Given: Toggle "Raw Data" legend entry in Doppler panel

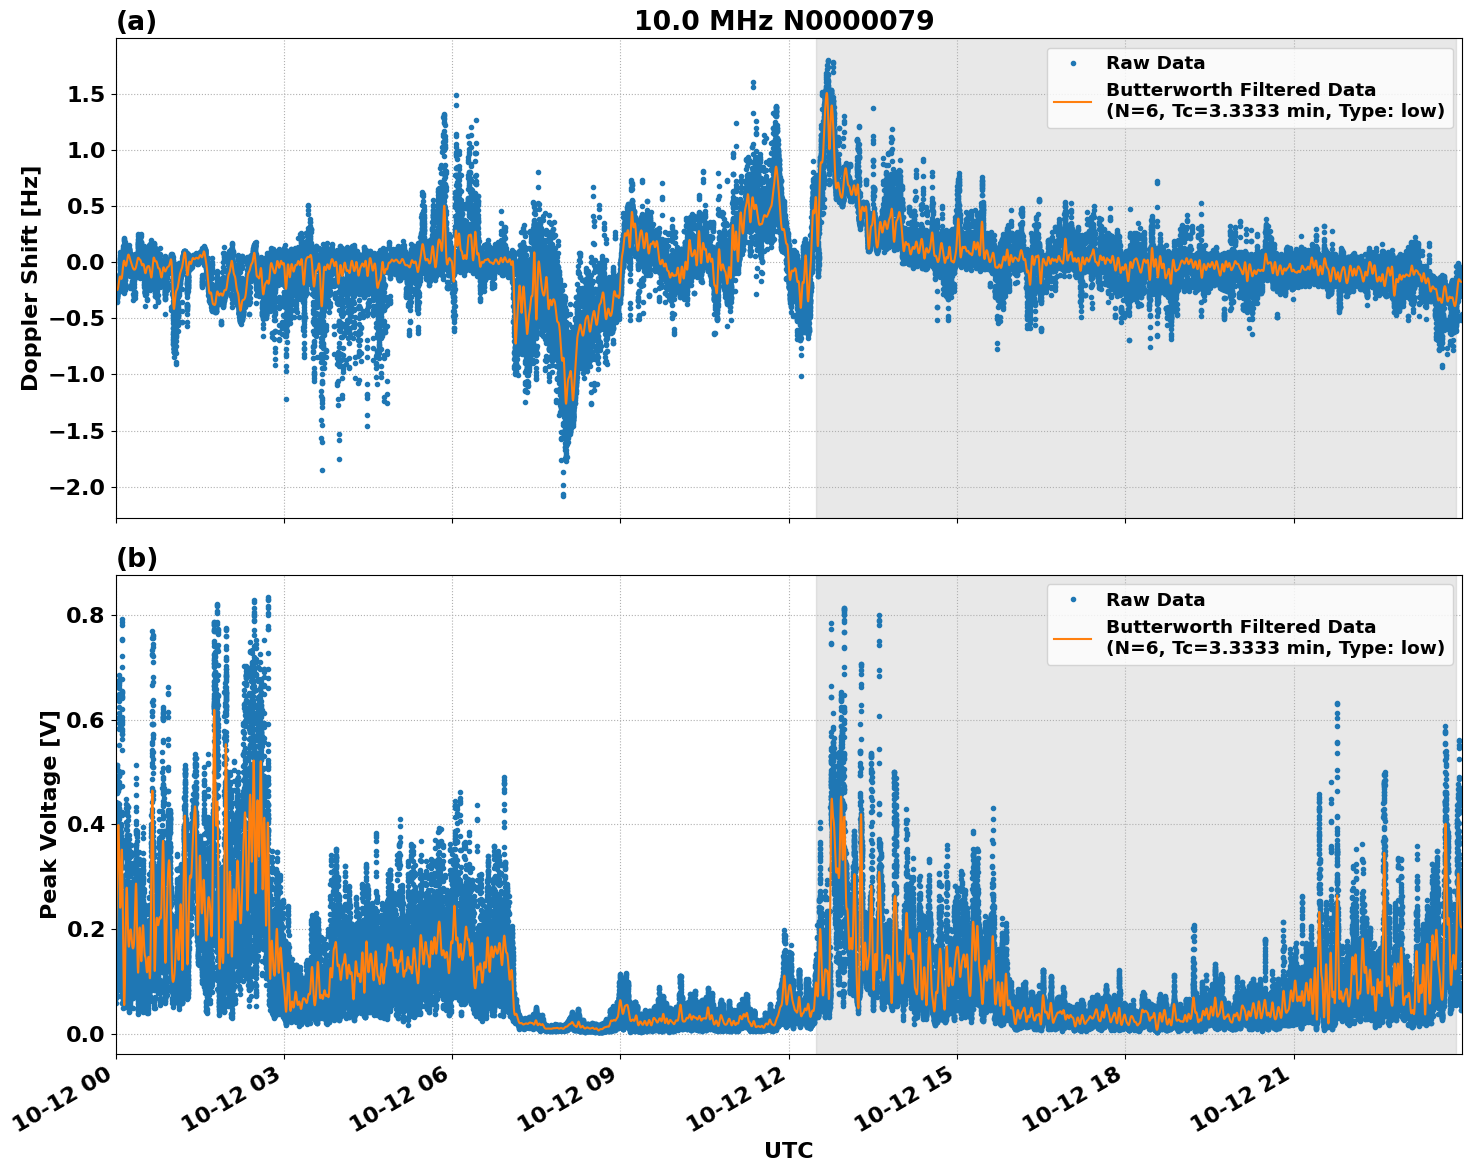Looking at the screenshot, I should [1155, 63].
